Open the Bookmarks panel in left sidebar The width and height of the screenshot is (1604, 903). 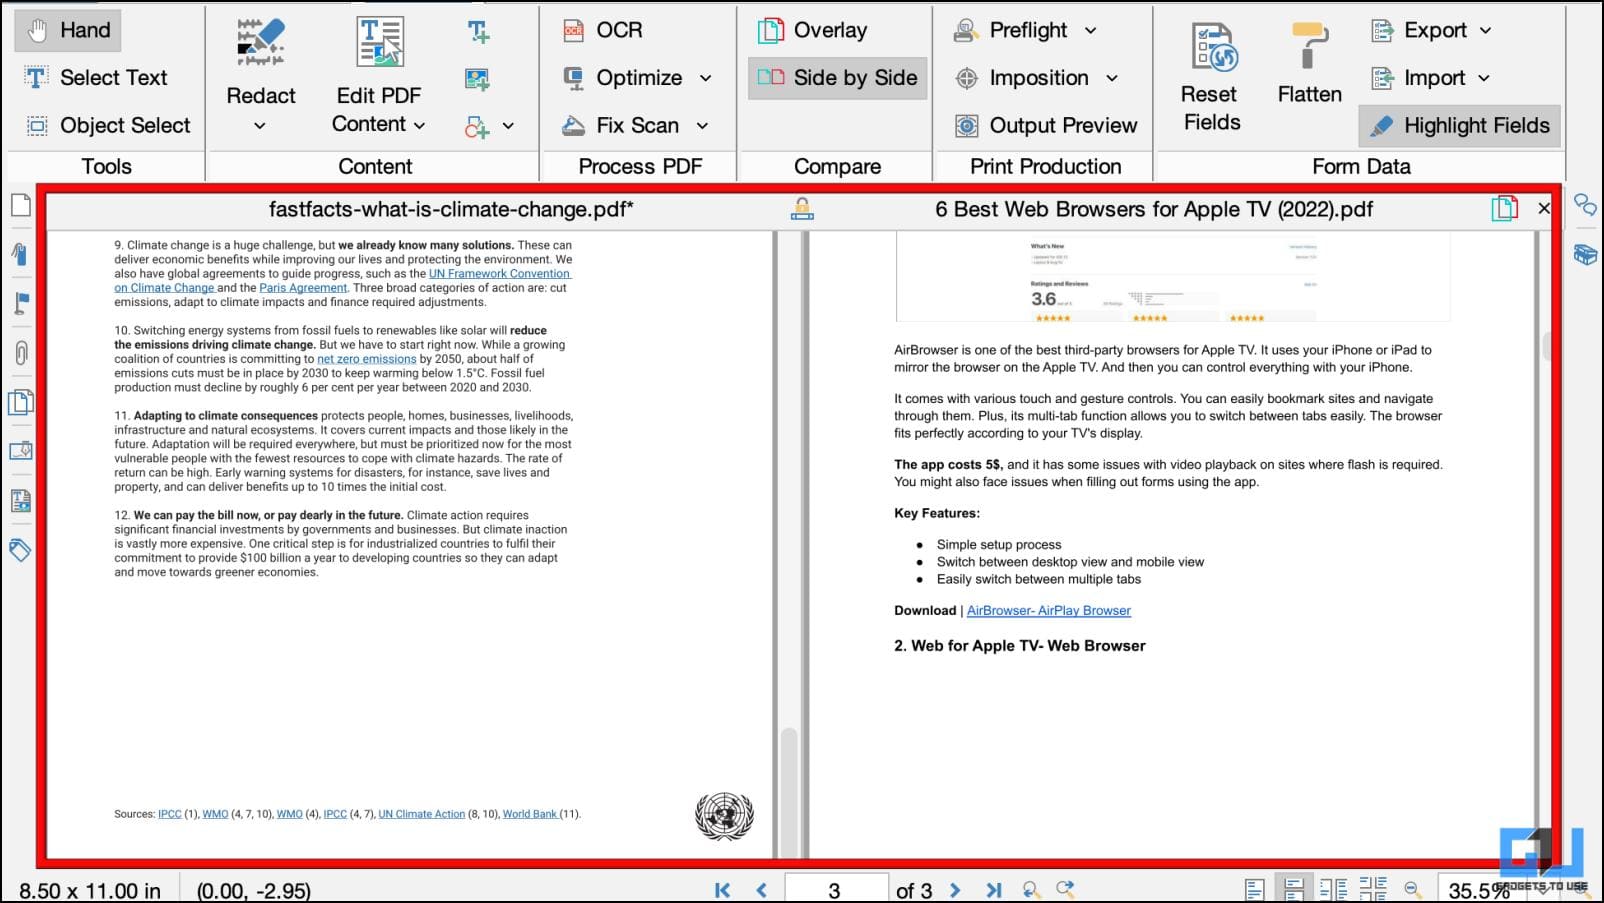20,254
